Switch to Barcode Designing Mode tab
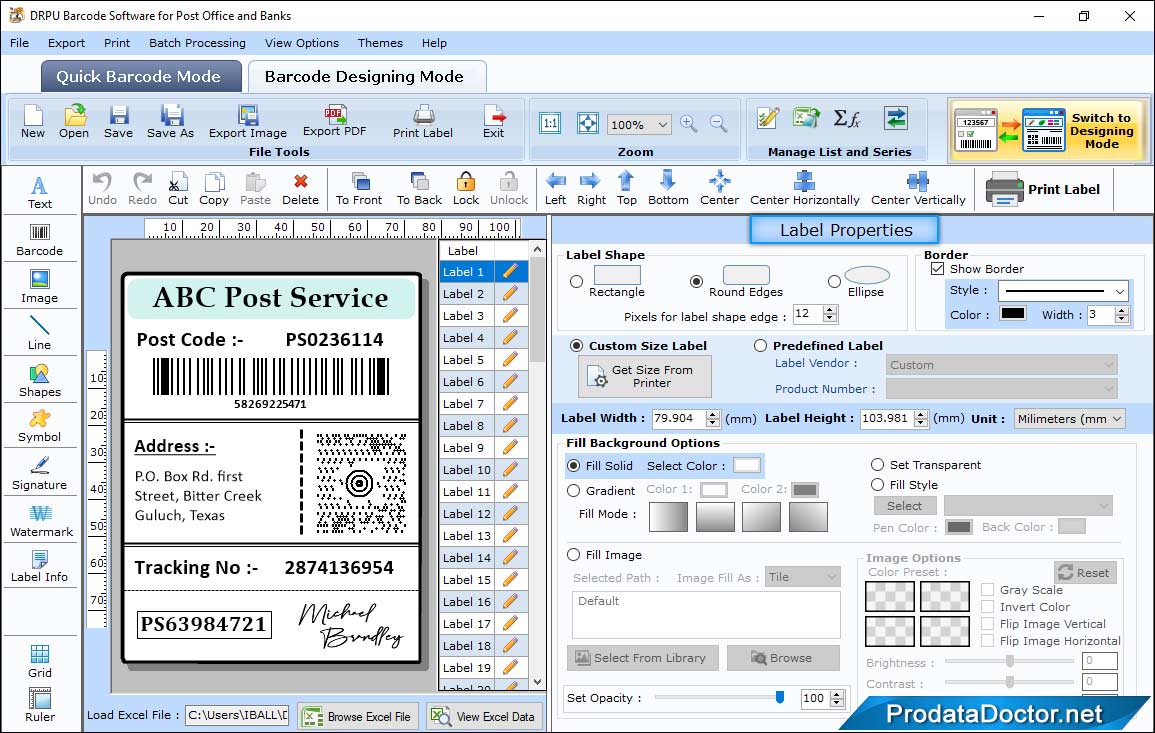The width and height of the screenshot is (1155, 733). pos(365,77)
